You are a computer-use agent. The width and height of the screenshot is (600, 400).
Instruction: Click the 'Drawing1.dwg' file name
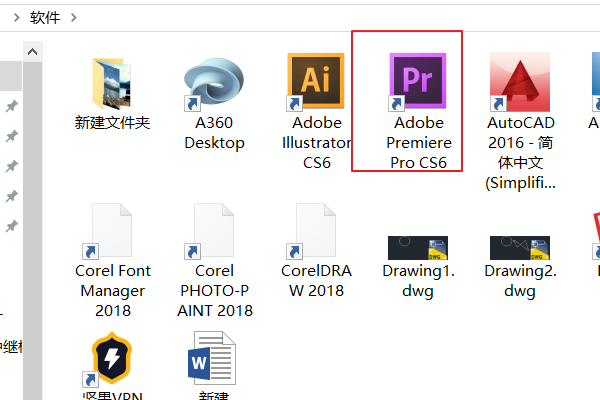(x=418, y=281)
